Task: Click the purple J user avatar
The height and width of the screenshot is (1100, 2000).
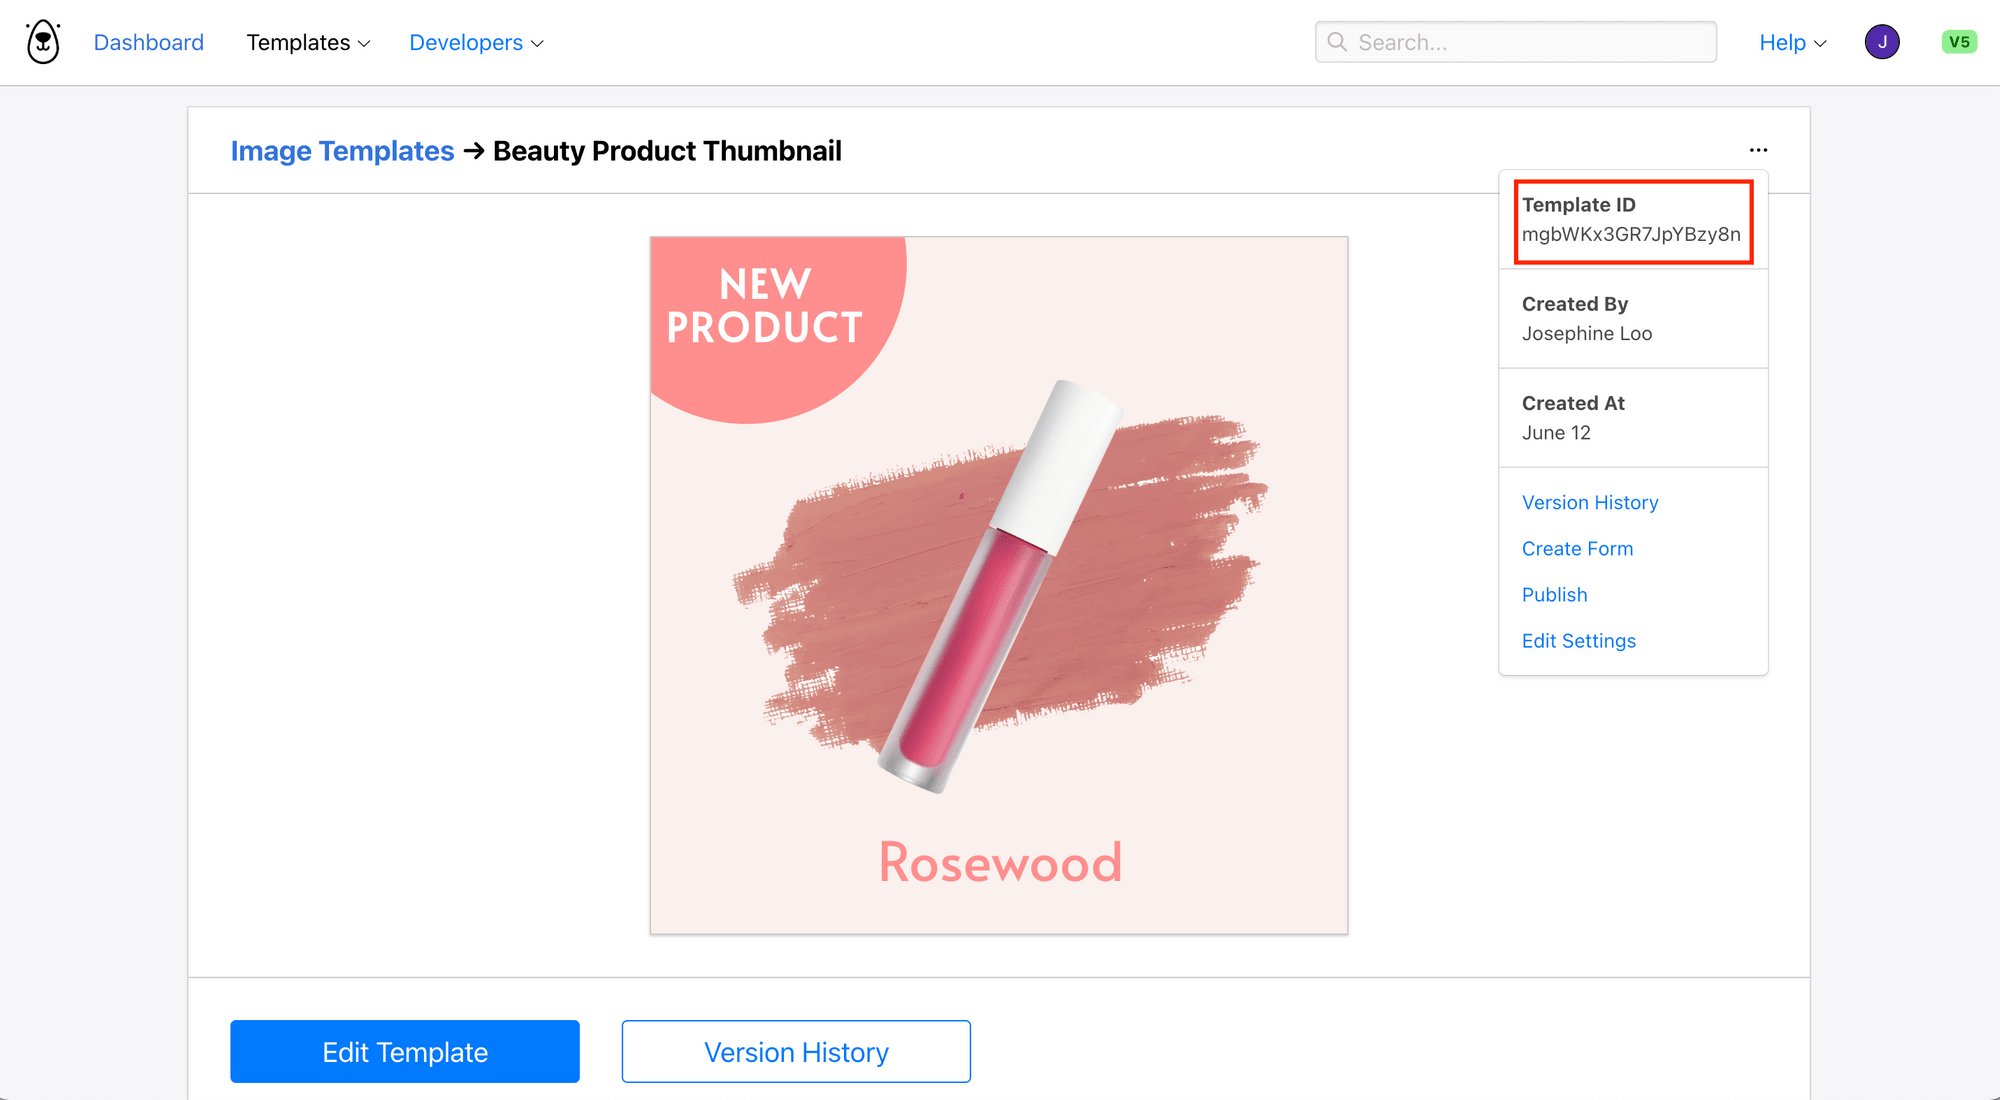Action: pos(1882,42)
